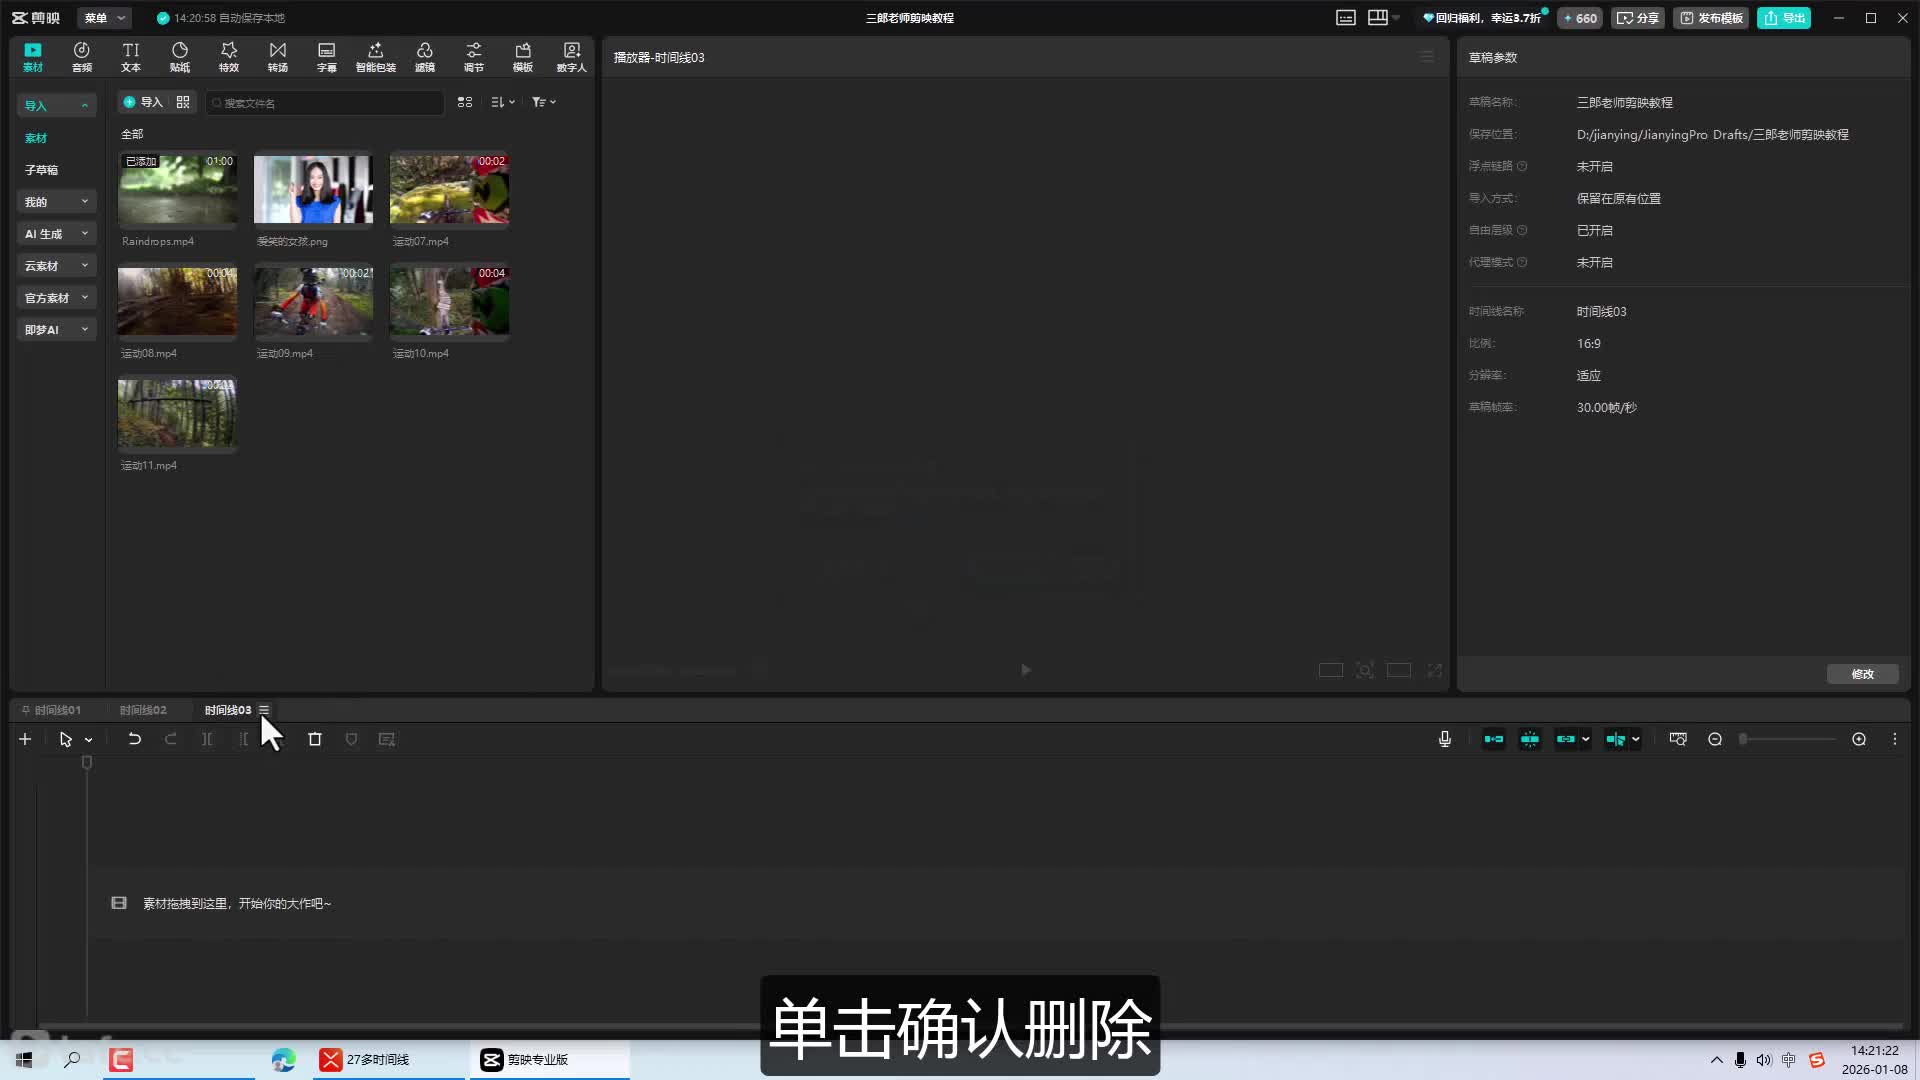Open the Transitions (转场) panel
Viewport: 1920px width, 1080px height.
pyautogui.click(x=278, y=56)
